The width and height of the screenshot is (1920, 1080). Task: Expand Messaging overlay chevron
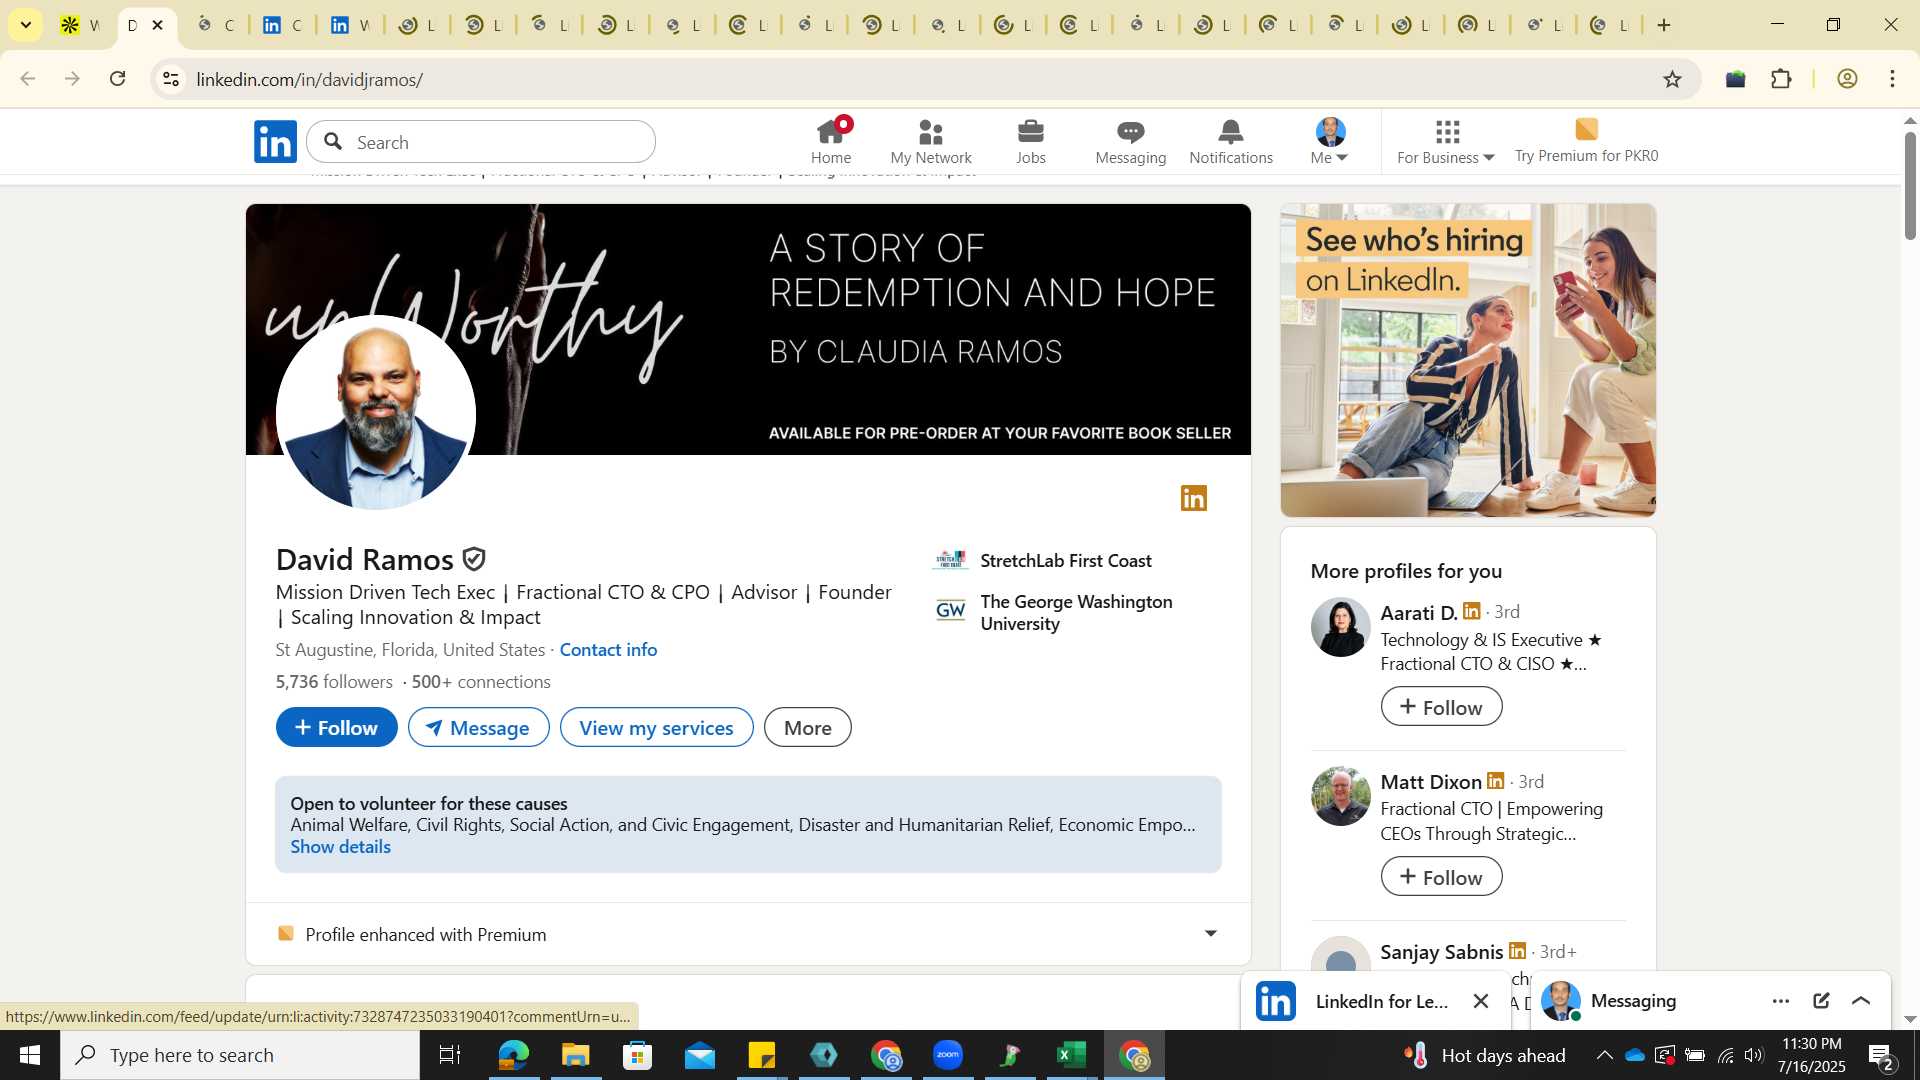(x=1861, y=1001)
